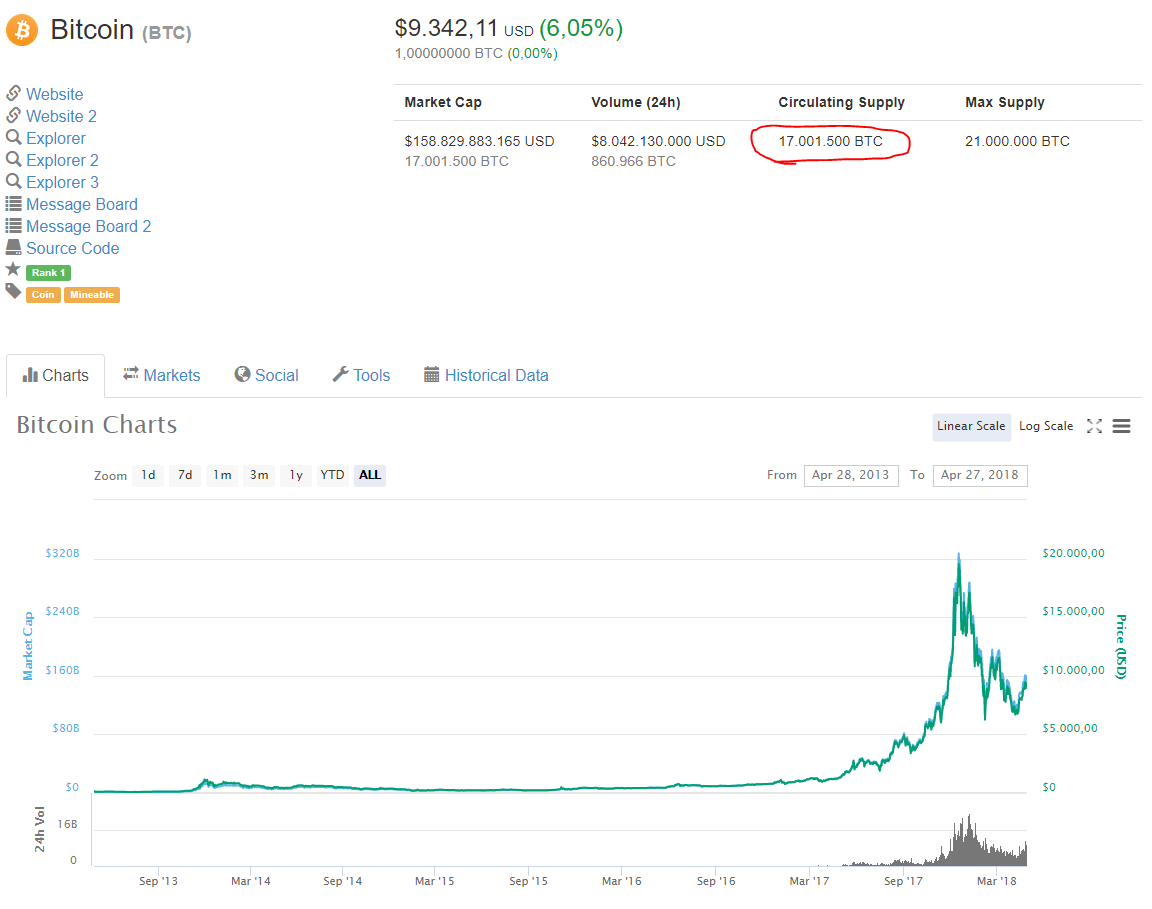Click the magnifier icon beside Explorer 2
The height and width of the screenshot is (909, 1152).
13,159
